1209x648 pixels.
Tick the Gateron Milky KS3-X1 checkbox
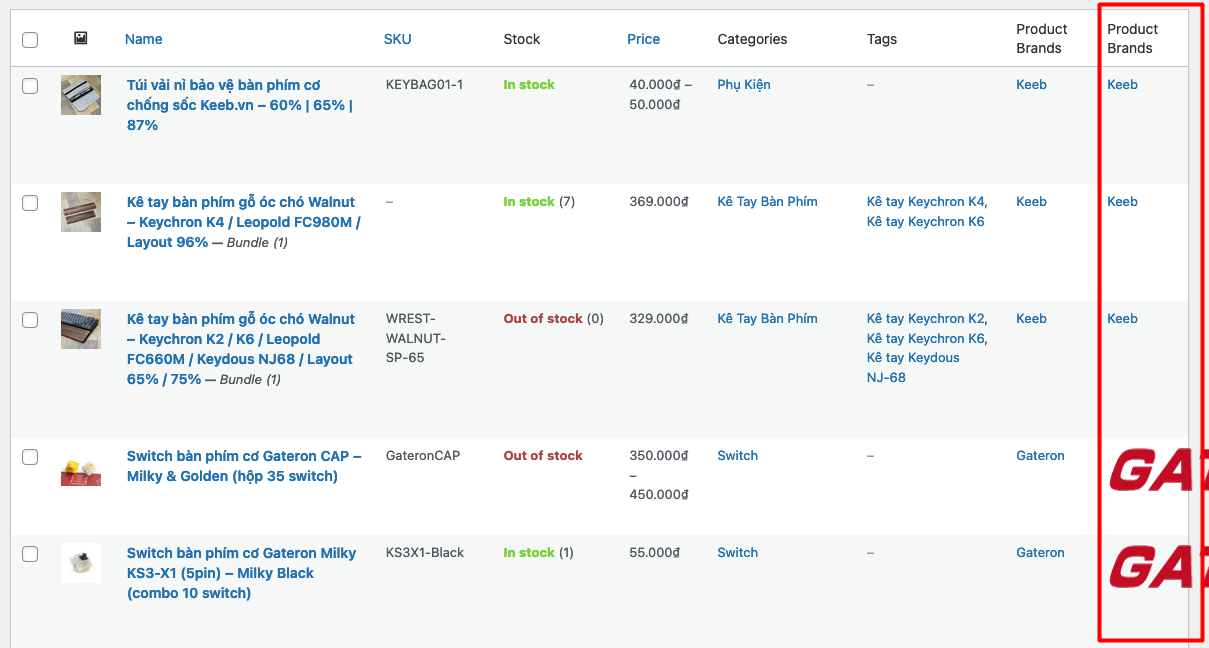click(x=30, y=554)
